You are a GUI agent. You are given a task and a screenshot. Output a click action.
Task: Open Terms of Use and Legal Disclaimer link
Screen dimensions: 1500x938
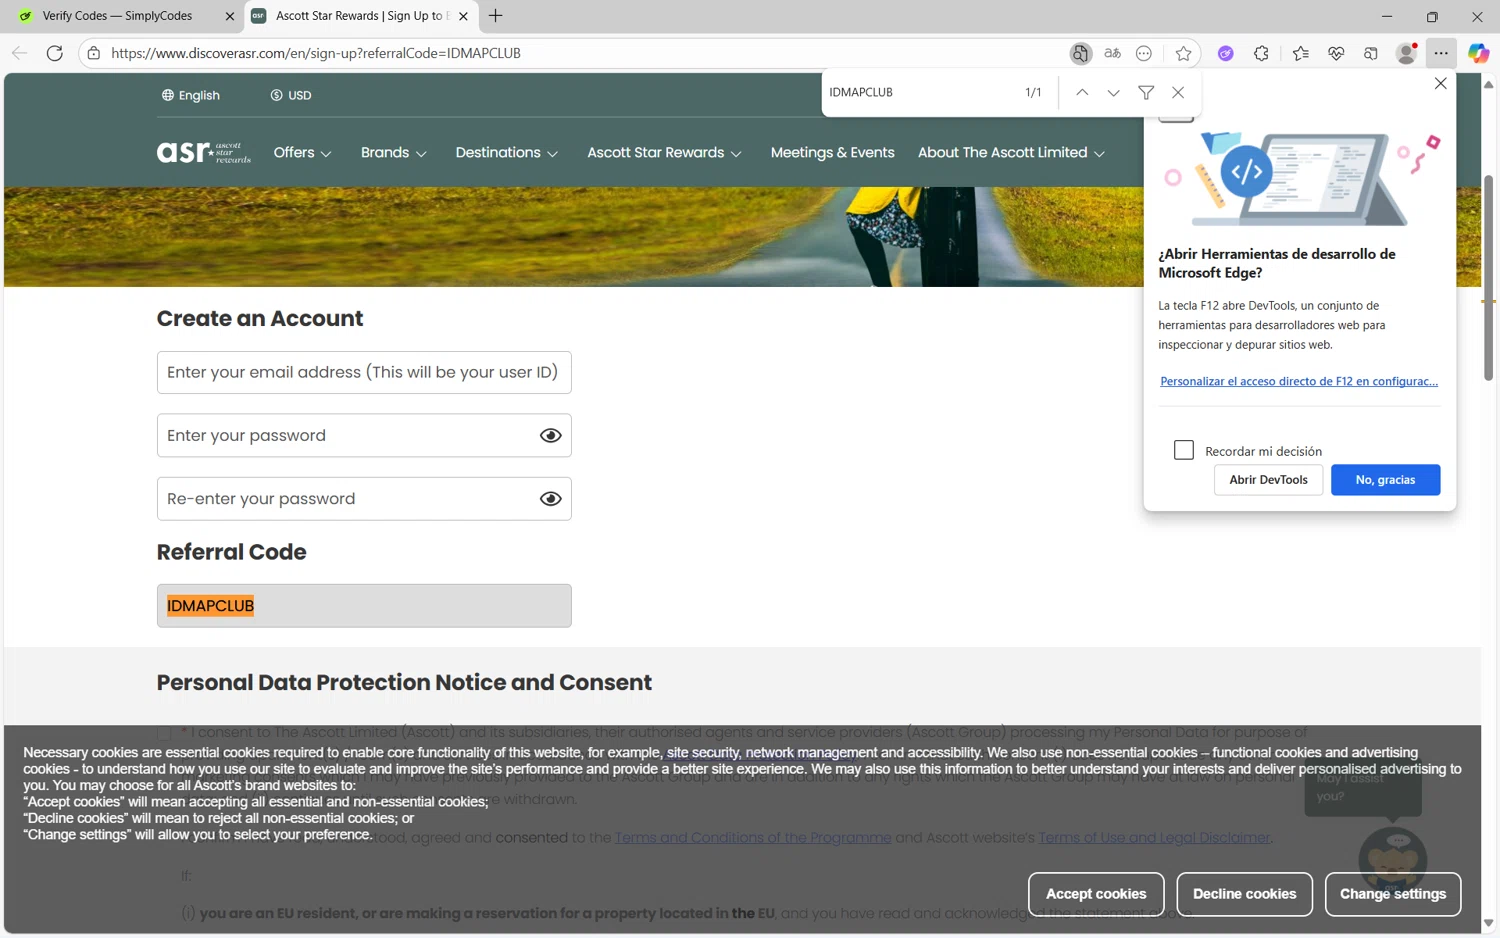[x=1155, y=837]
